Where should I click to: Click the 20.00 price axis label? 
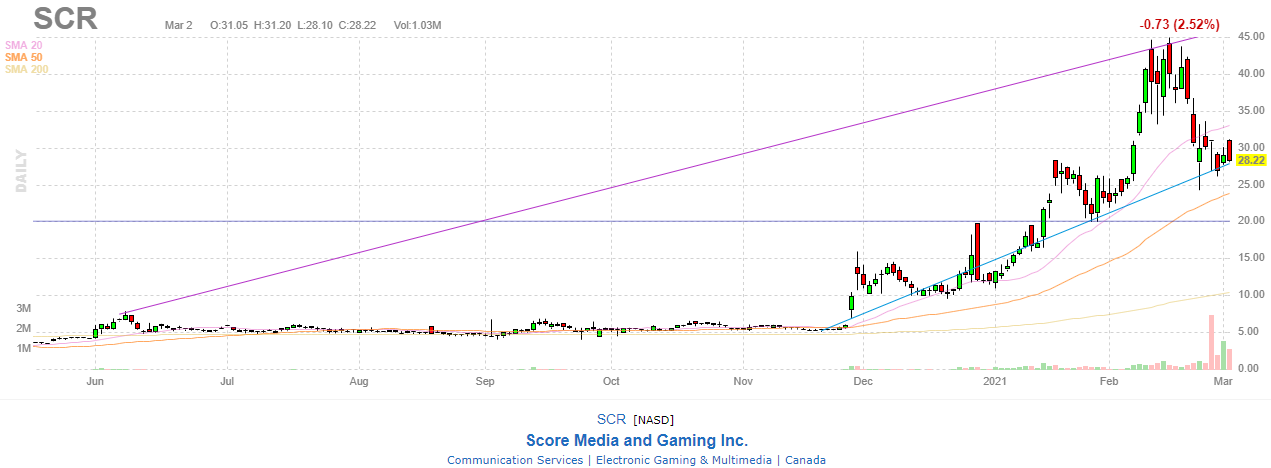tap(1252, 221)
